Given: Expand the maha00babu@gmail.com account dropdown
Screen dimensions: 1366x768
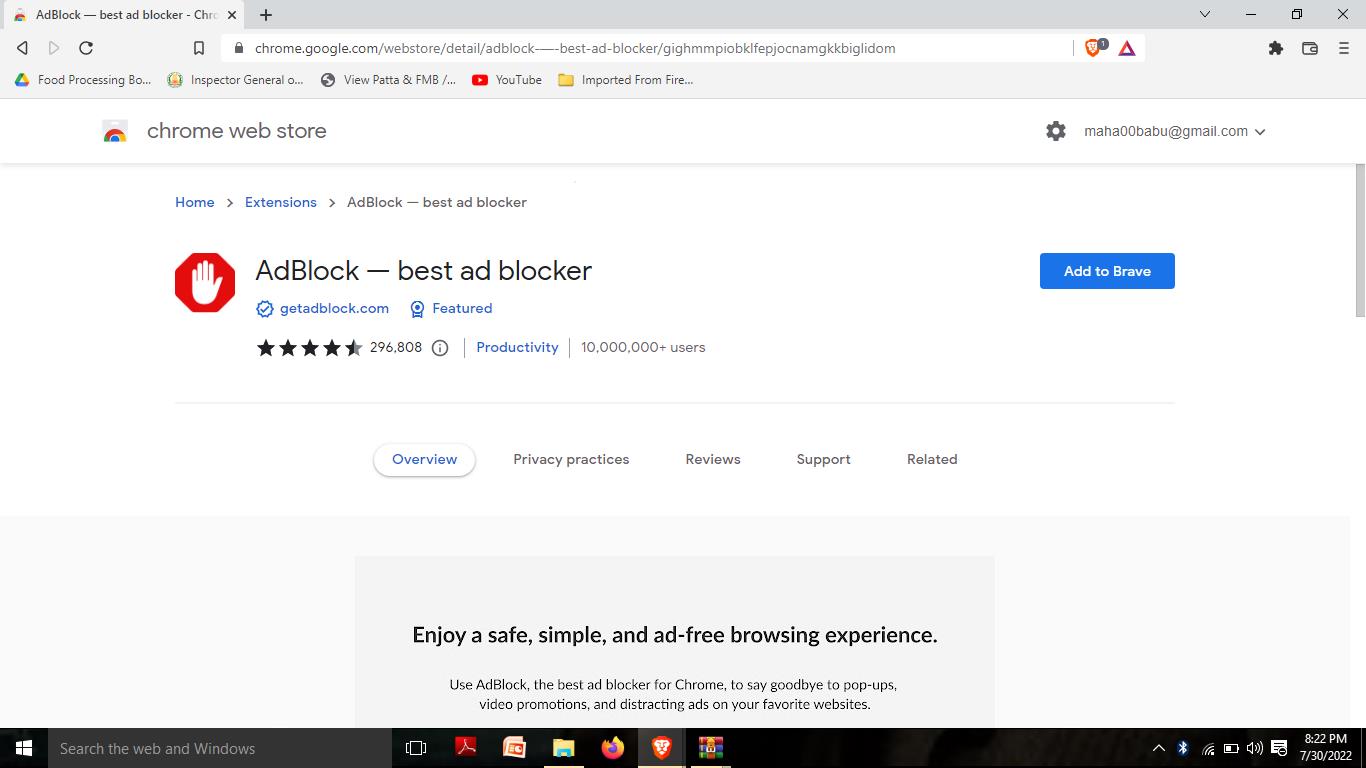Looking at the screenshot, I should (1175, 131).
